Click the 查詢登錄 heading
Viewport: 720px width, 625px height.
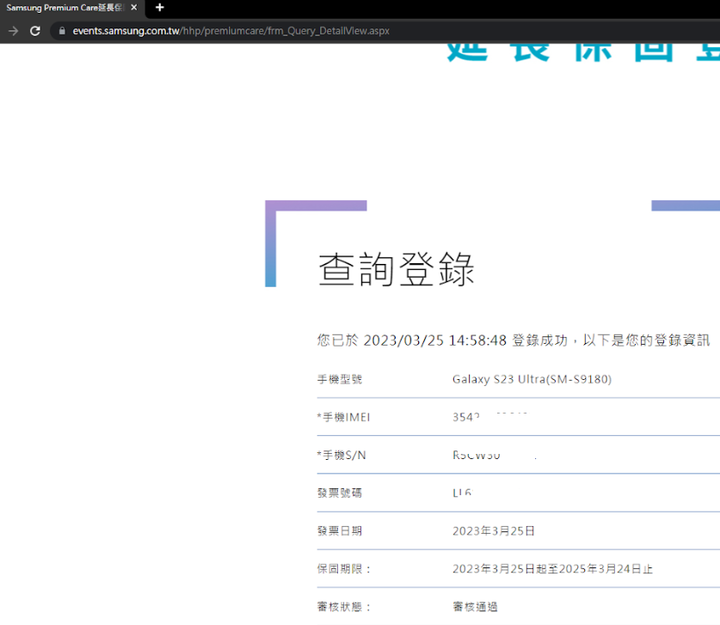point(396,270)
